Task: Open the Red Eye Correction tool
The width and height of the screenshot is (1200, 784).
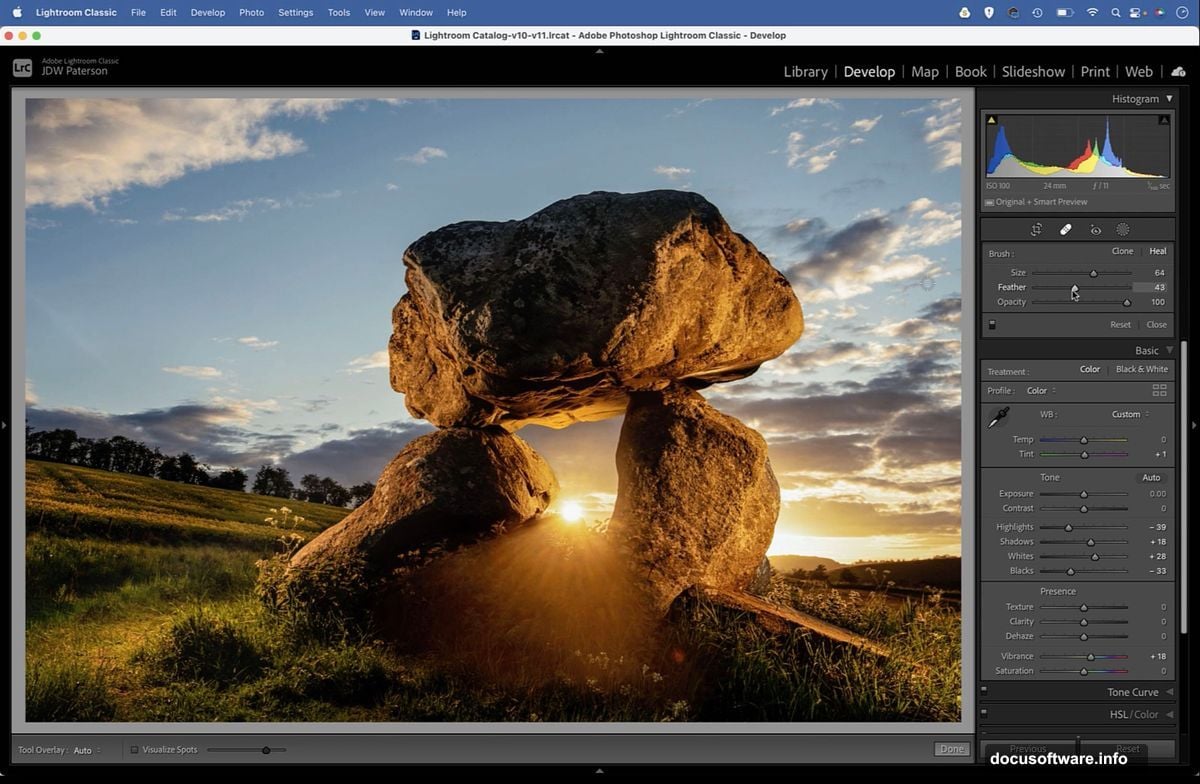Action: (1096, 229)
